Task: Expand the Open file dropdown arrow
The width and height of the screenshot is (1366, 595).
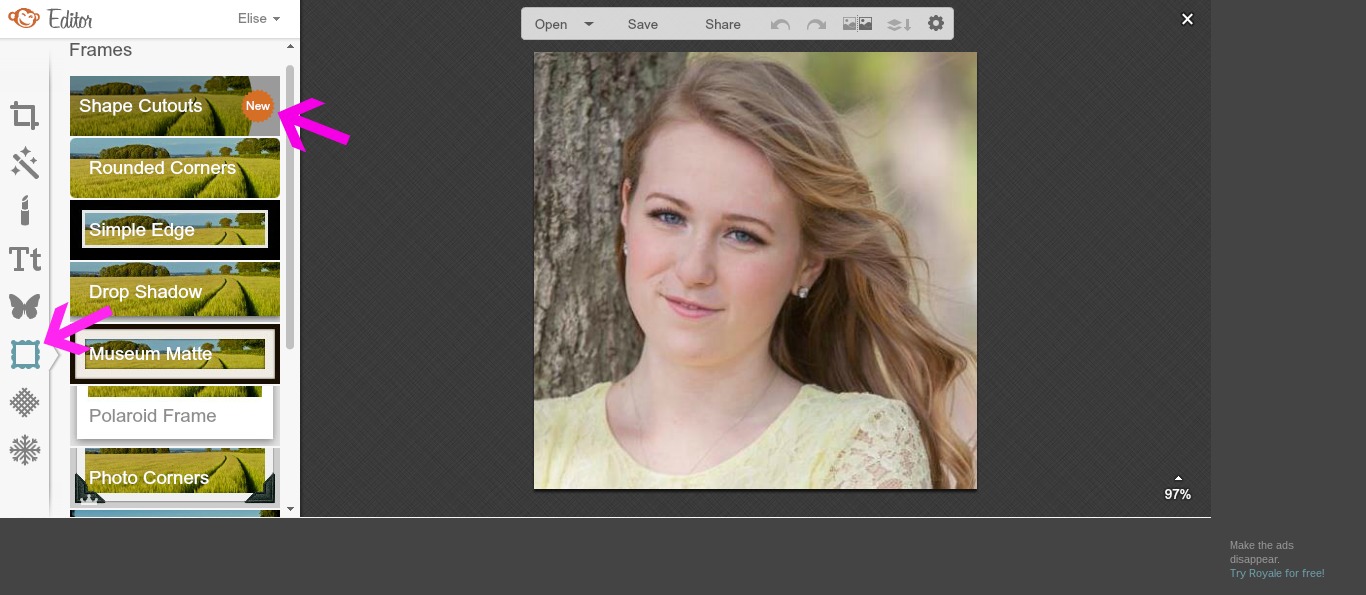Action: (x=588, y=23)
